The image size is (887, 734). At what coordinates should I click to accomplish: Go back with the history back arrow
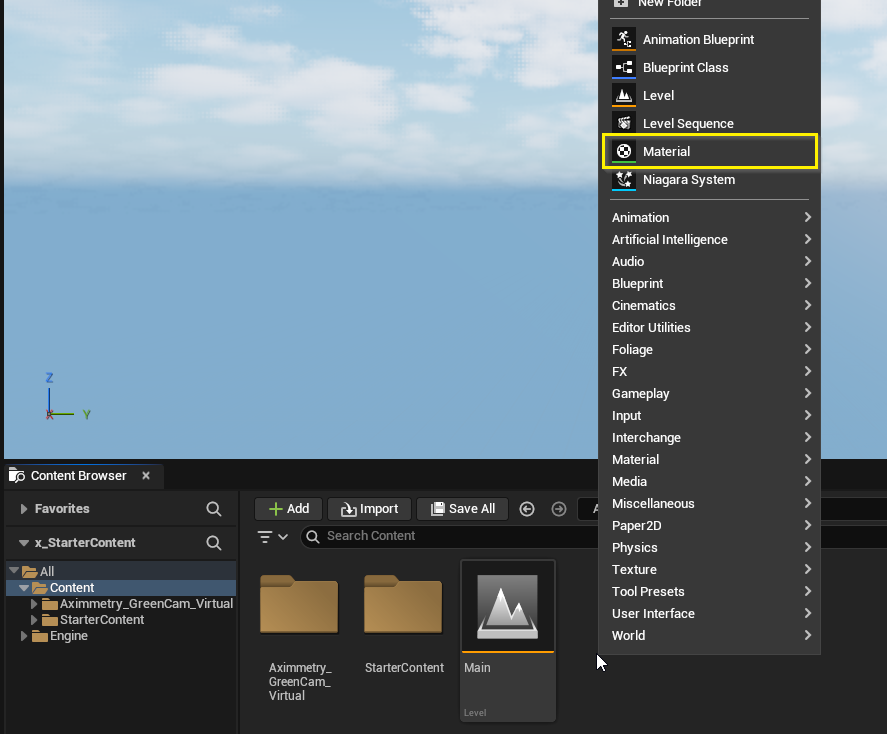pyautogui.click(x=527, y=509)
